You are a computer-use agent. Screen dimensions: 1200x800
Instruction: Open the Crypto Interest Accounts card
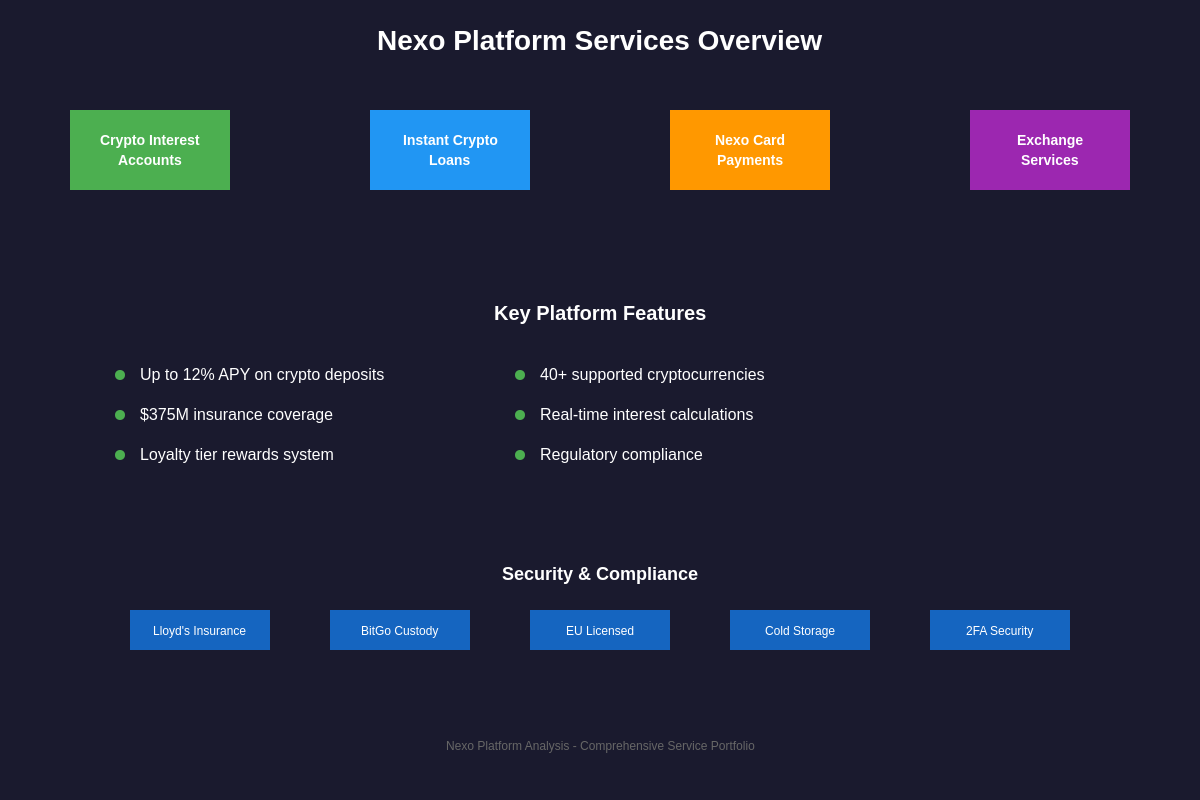point(150,150)
